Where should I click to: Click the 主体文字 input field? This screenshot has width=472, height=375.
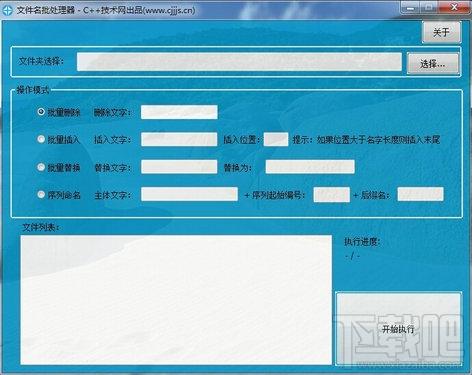pos(189,194)
